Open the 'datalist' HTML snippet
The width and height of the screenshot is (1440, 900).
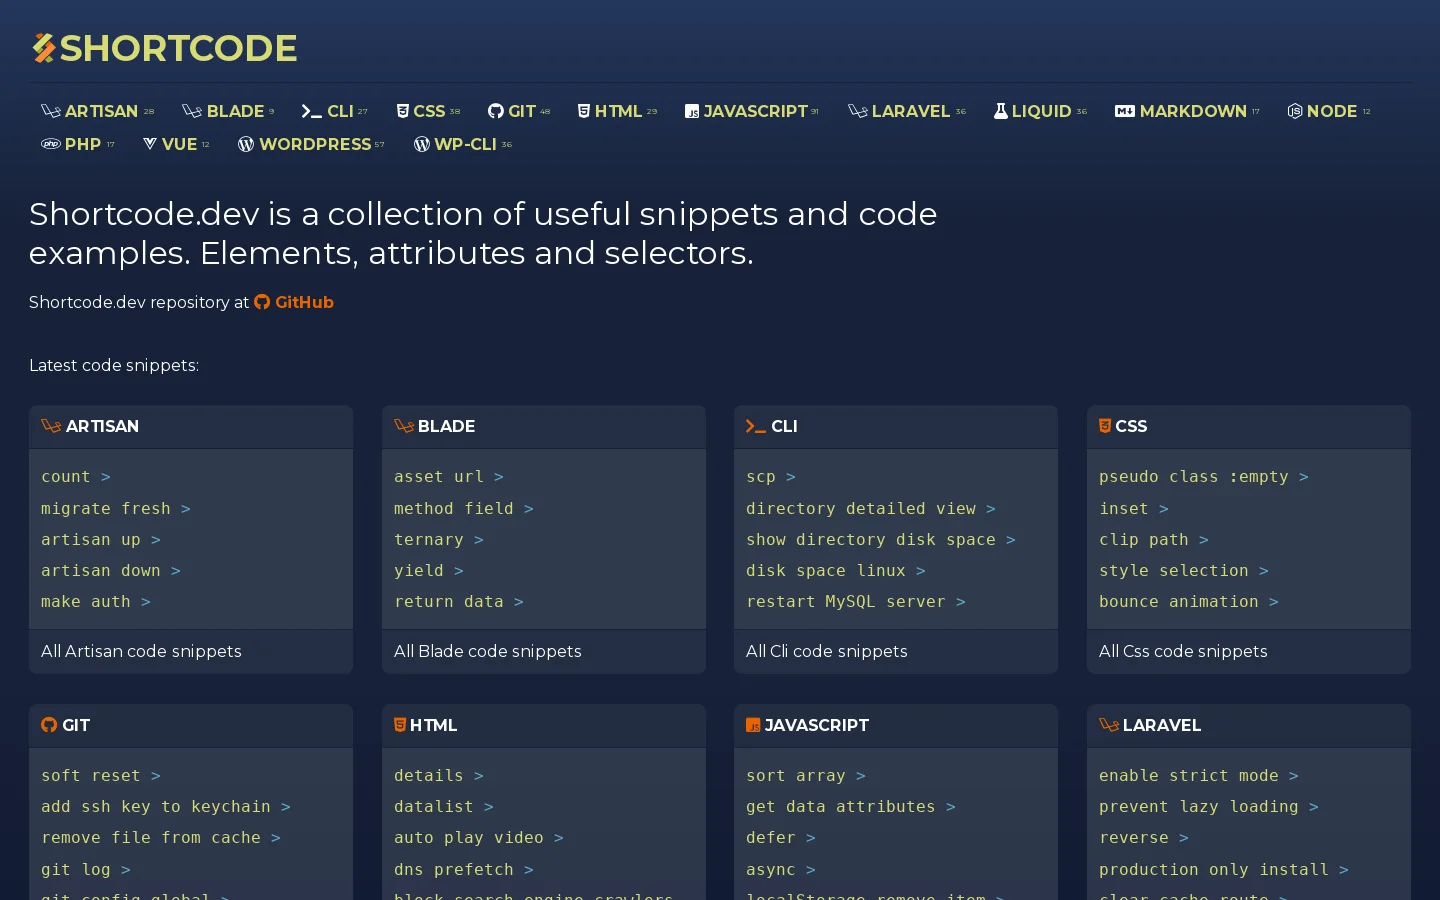[x=444, y=806]
